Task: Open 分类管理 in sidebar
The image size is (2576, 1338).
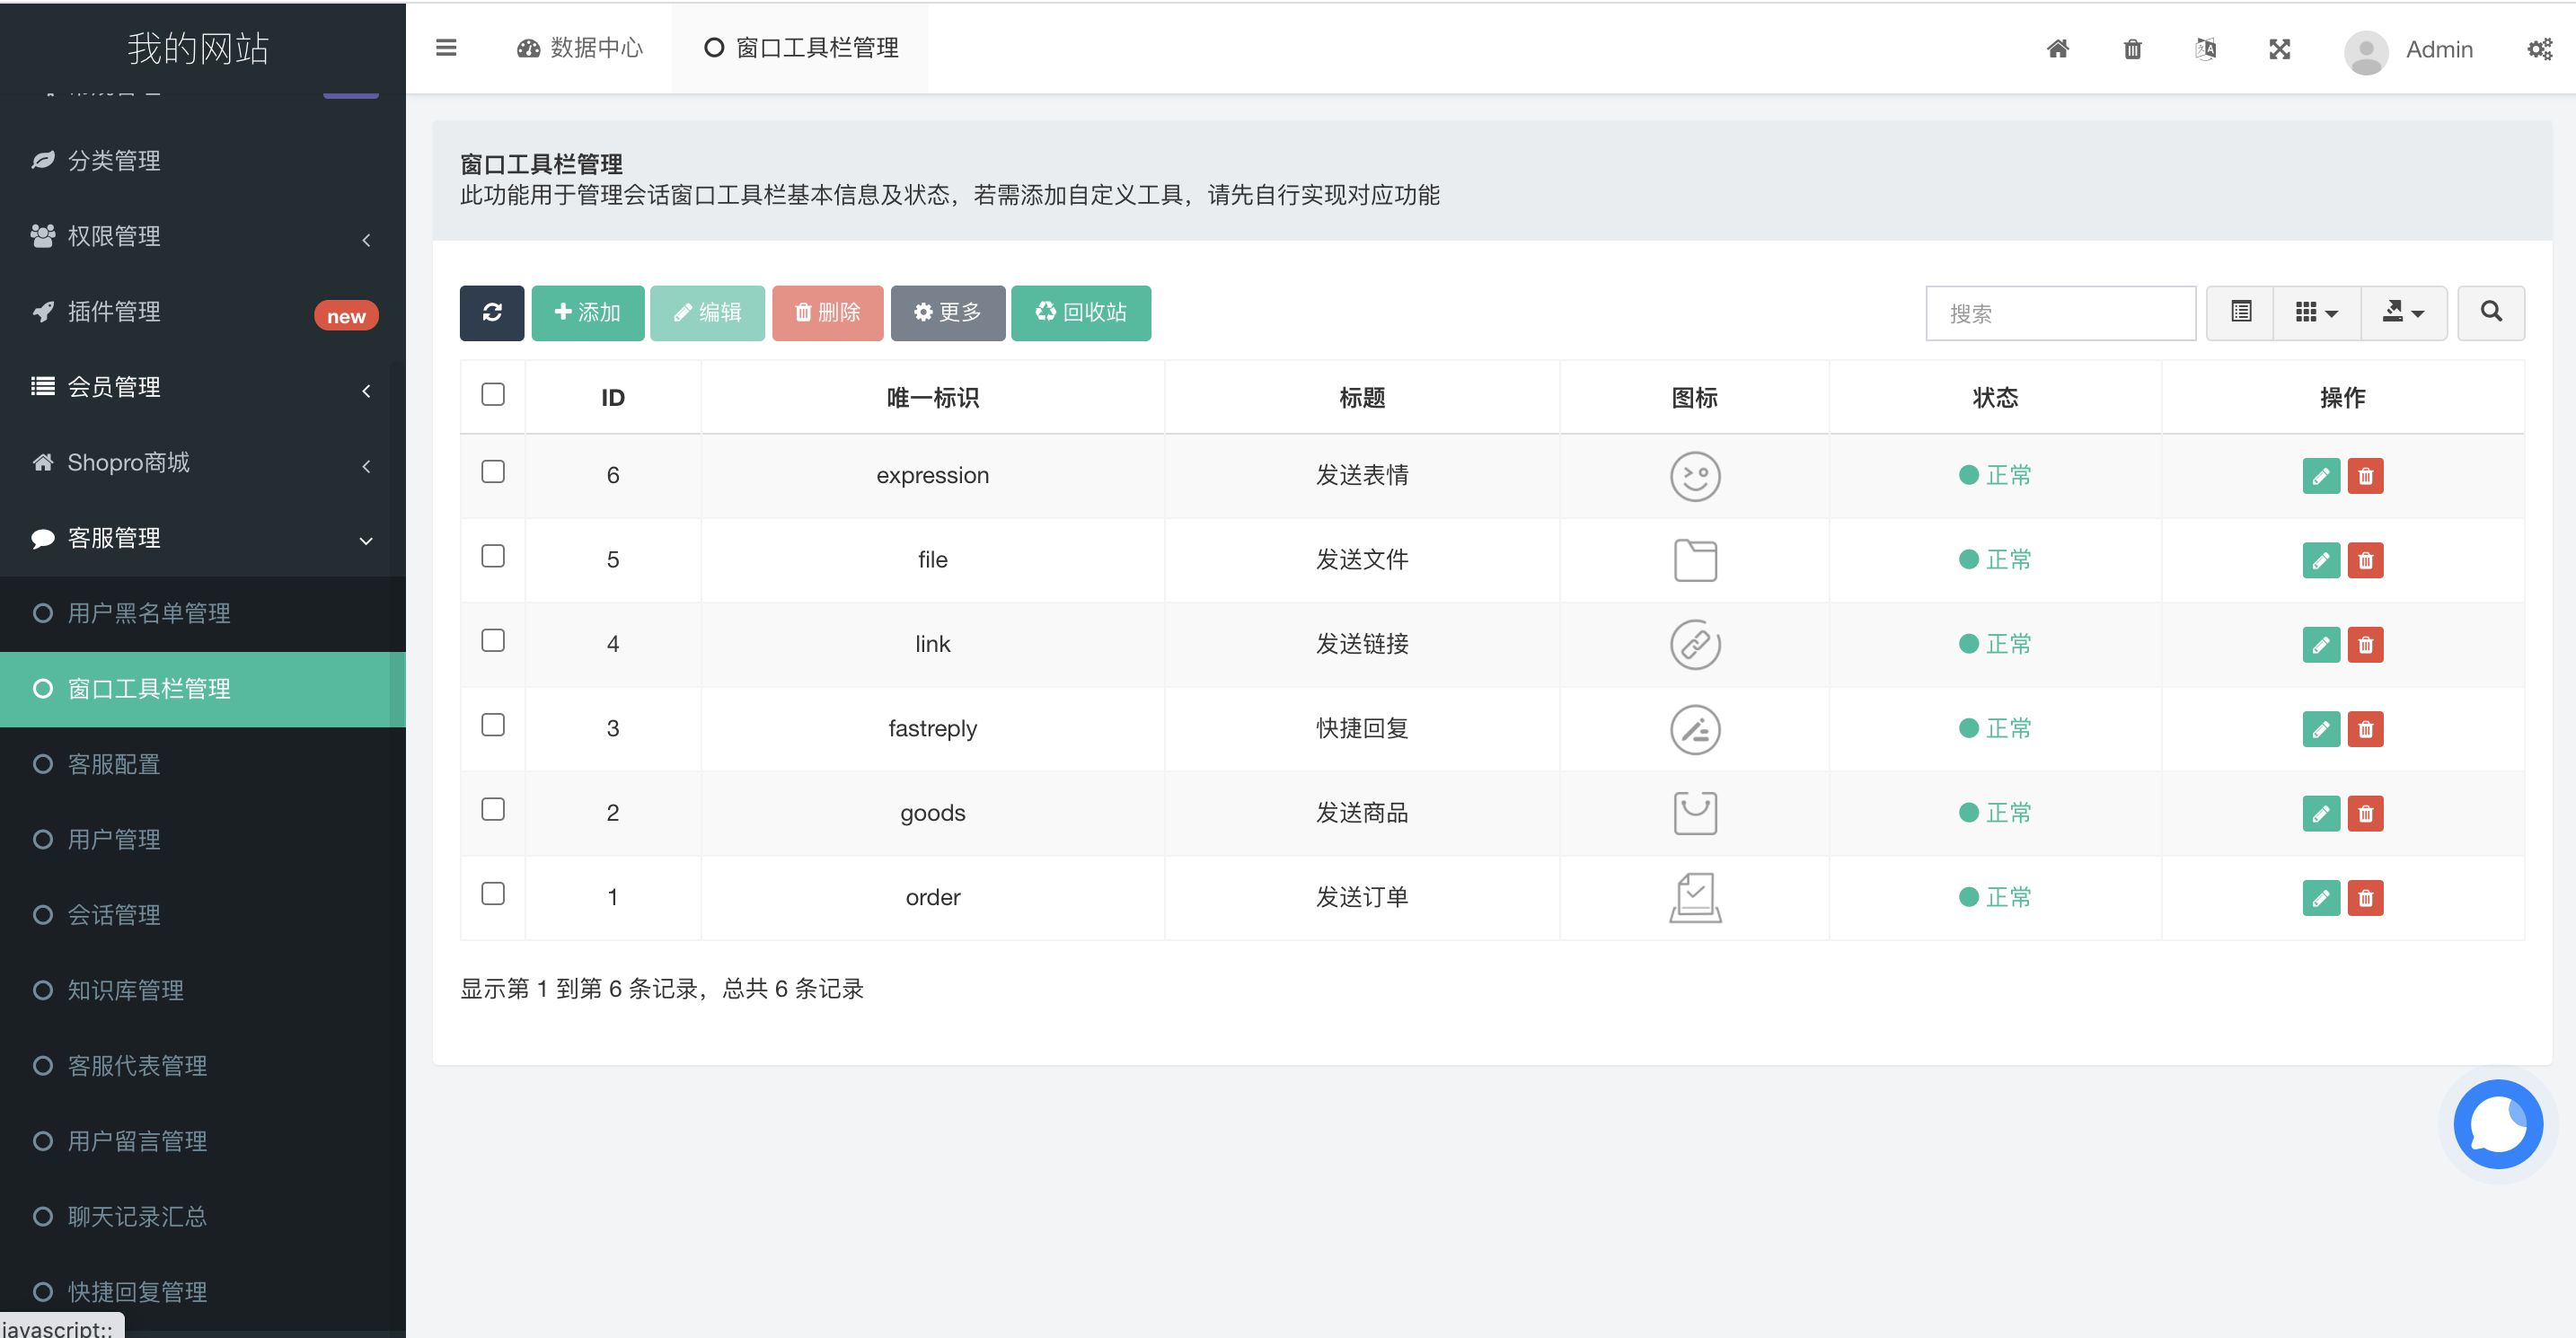Action: pos(203,161)
